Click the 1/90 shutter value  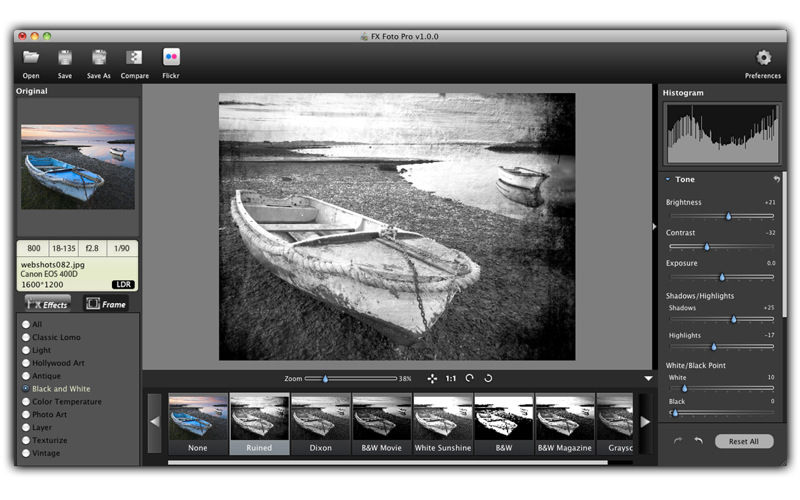tap(122, 248)
